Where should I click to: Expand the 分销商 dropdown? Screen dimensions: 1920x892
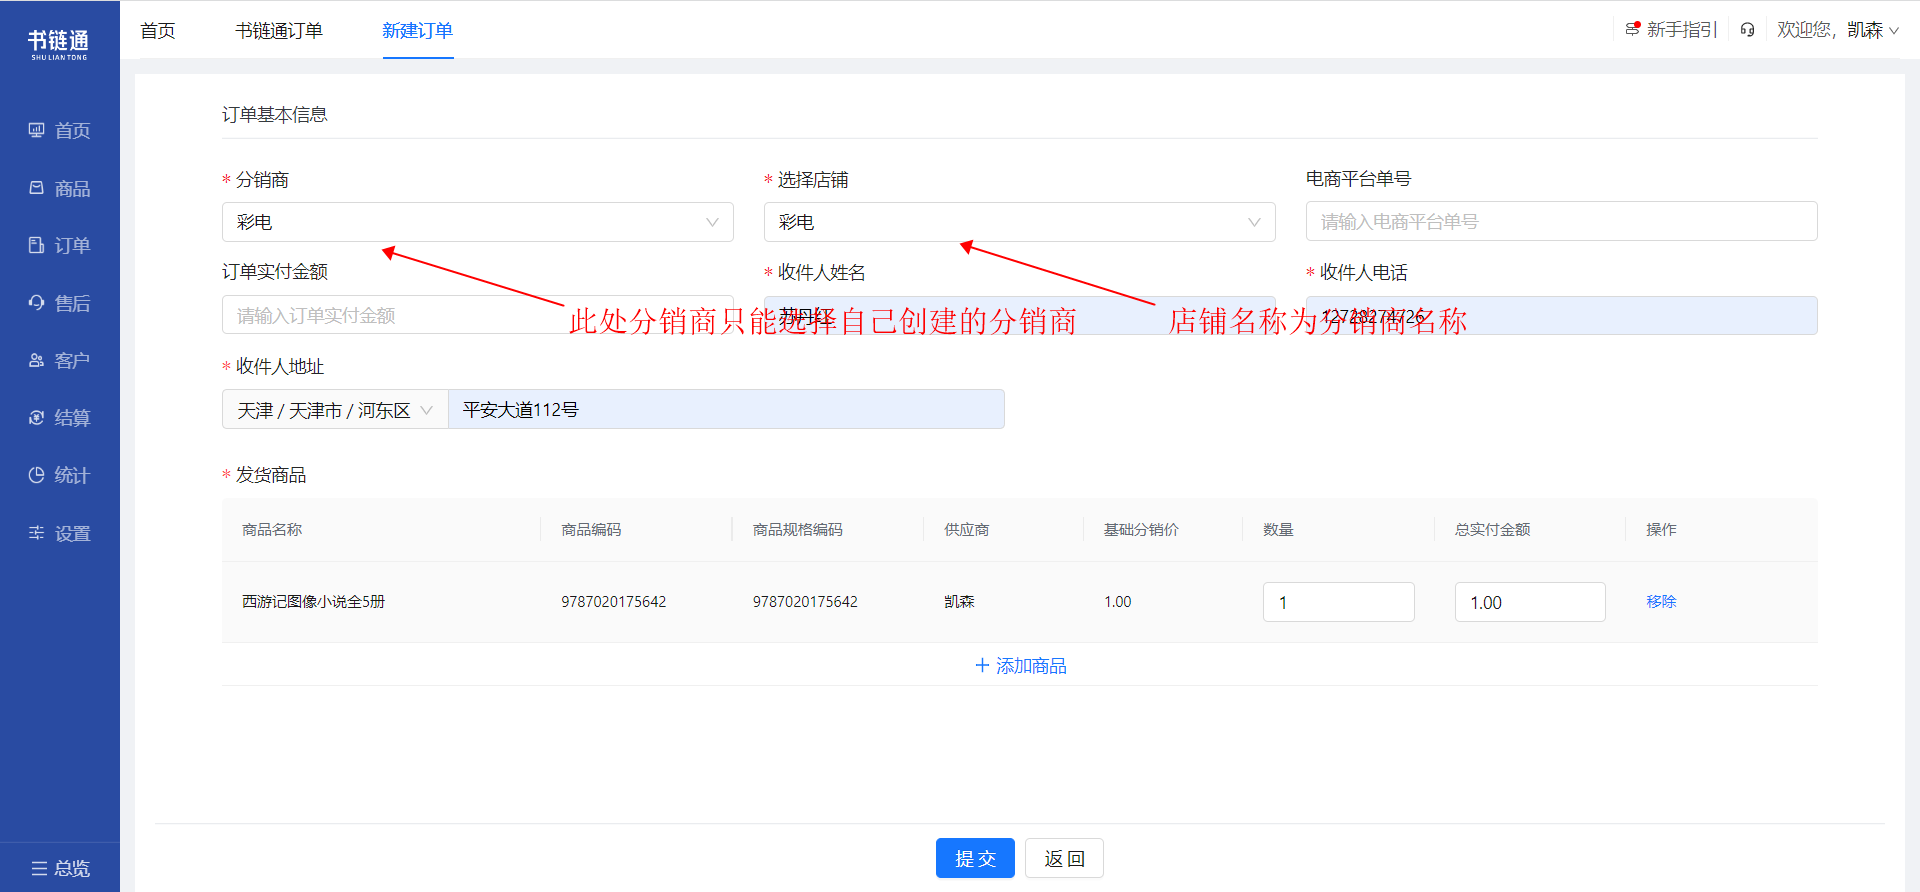(478, 222)
